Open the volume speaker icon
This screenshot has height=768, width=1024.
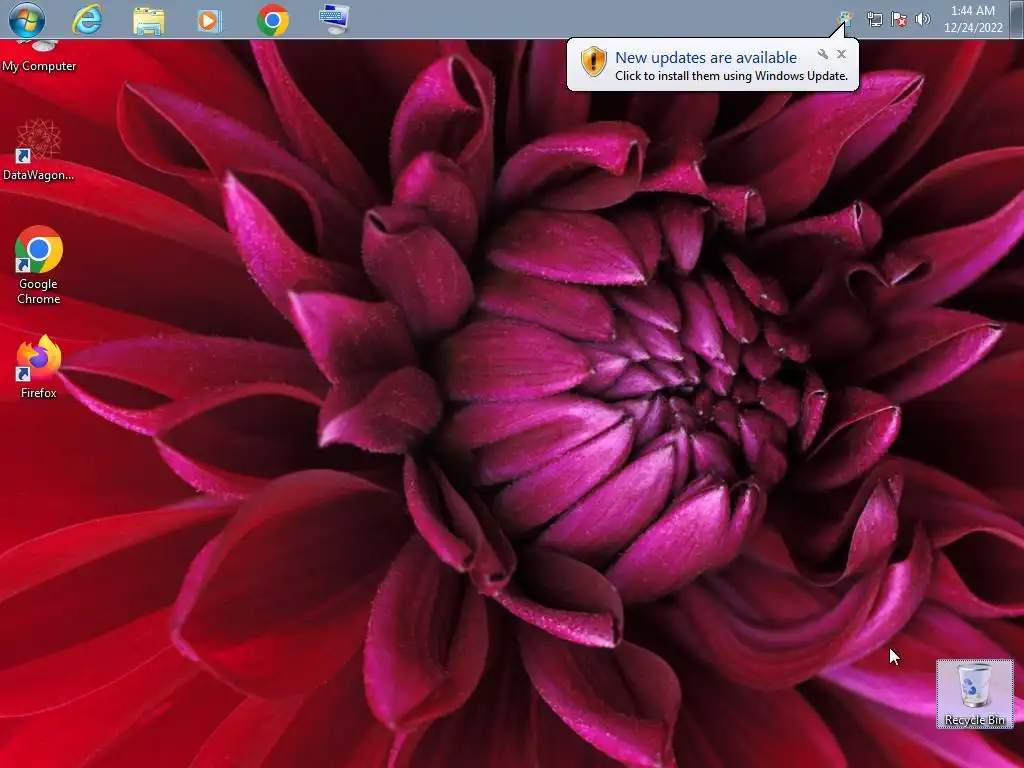[x=923, y=20]
